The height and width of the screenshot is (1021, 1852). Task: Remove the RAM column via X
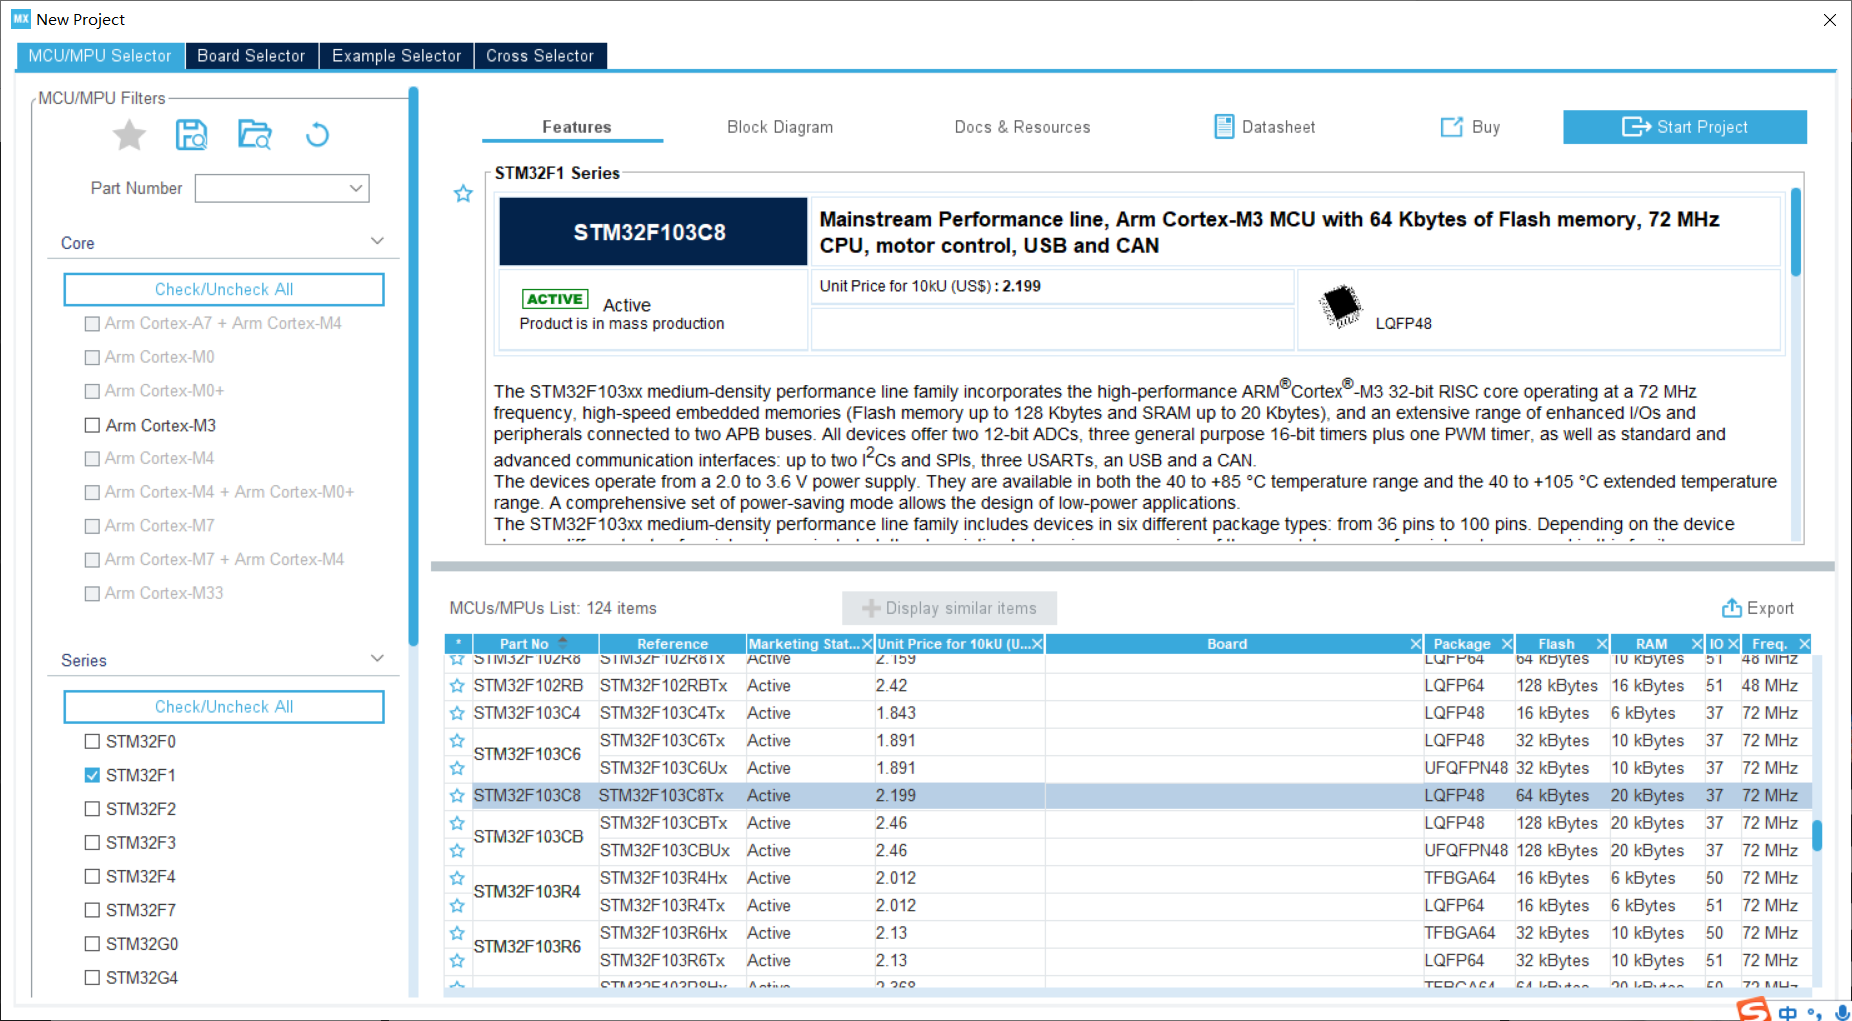1696,644
